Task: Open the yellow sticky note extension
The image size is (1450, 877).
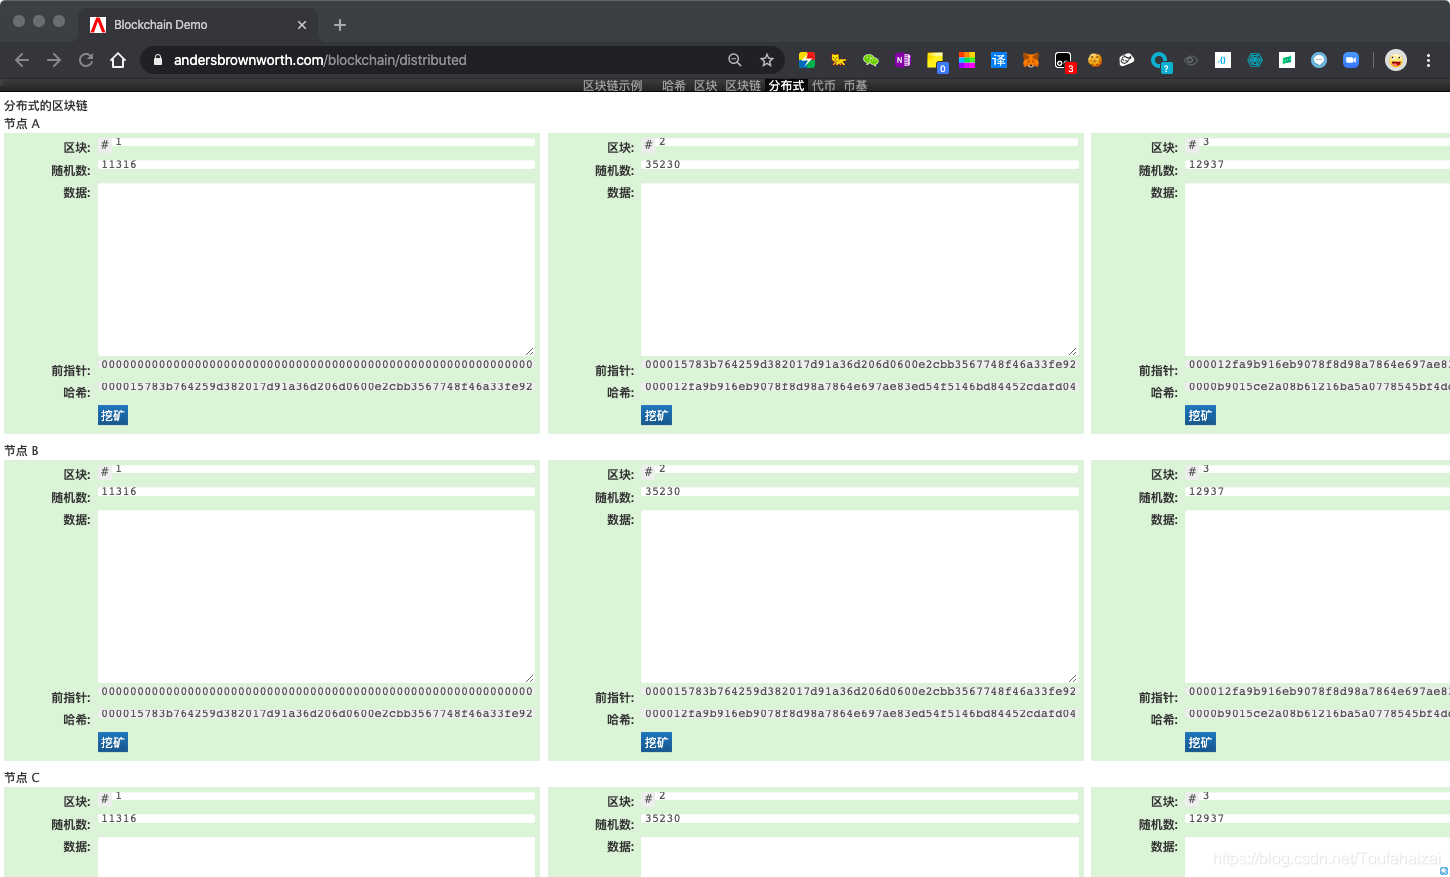Action: [936, 62]
